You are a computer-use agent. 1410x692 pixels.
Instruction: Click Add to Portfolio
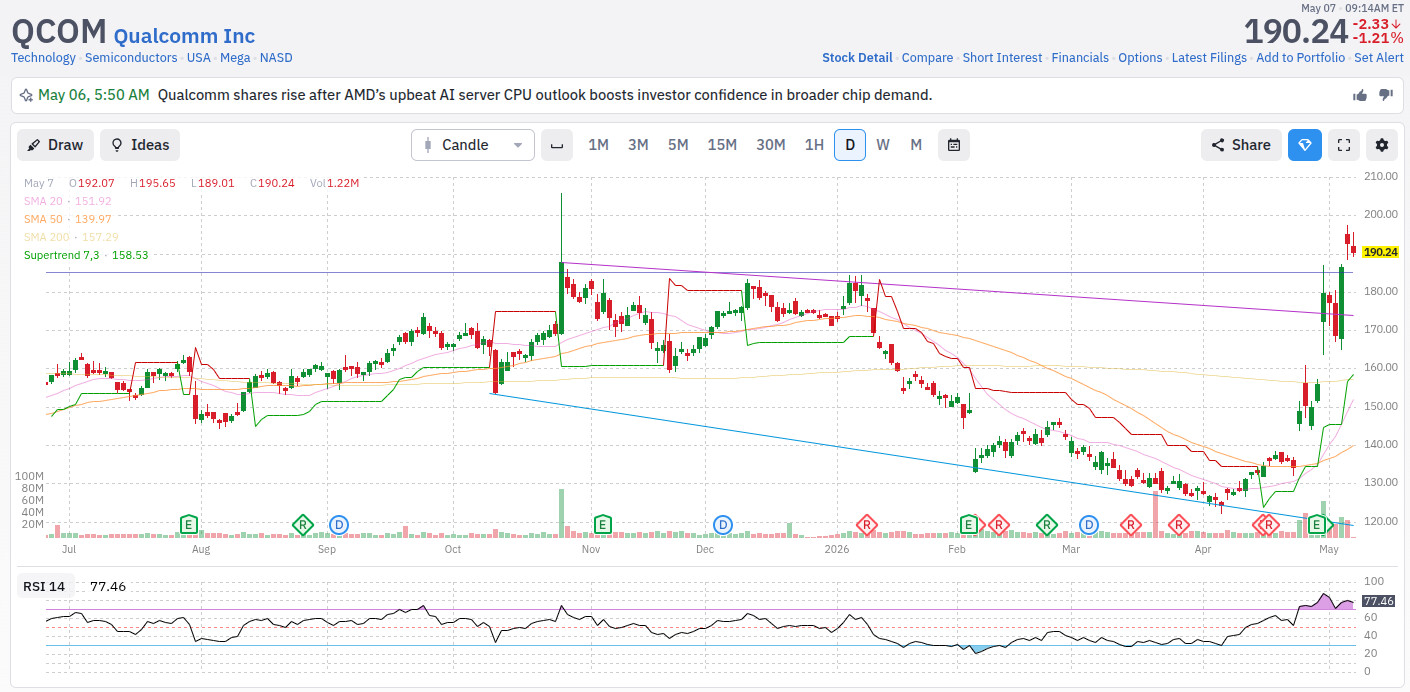point(1300,58)
